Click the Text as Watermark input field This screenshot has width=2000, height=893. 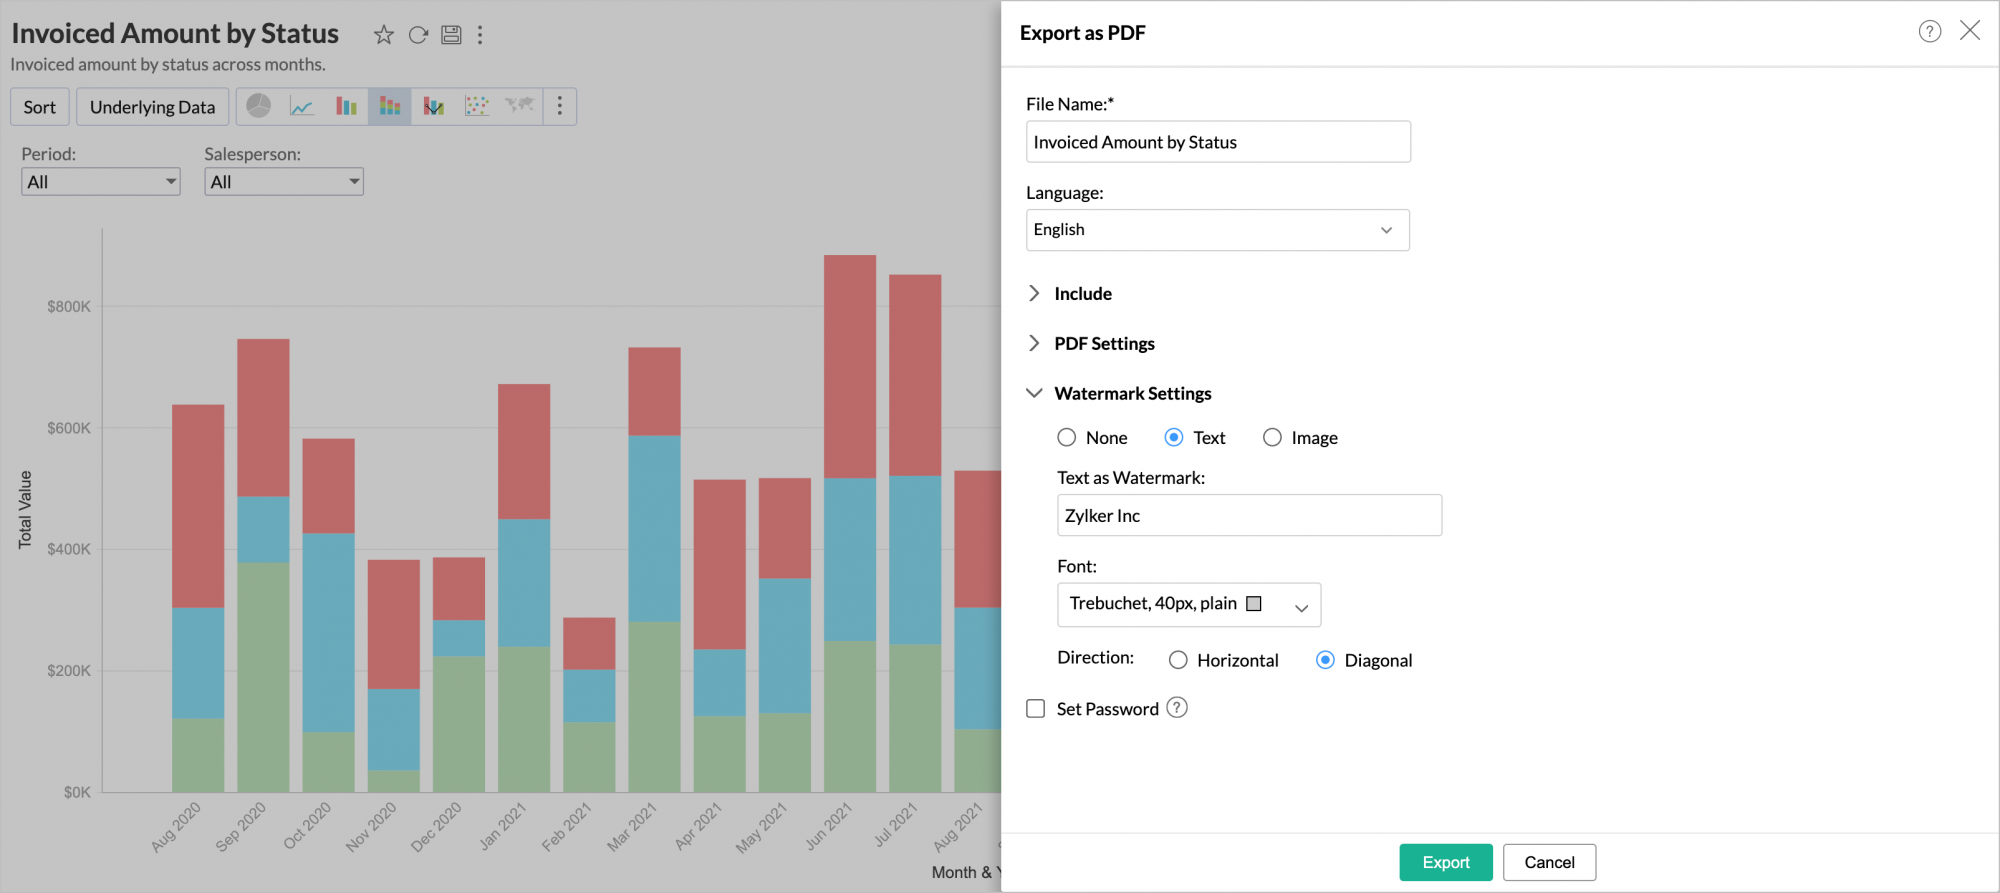click(x=1248, y=516)
